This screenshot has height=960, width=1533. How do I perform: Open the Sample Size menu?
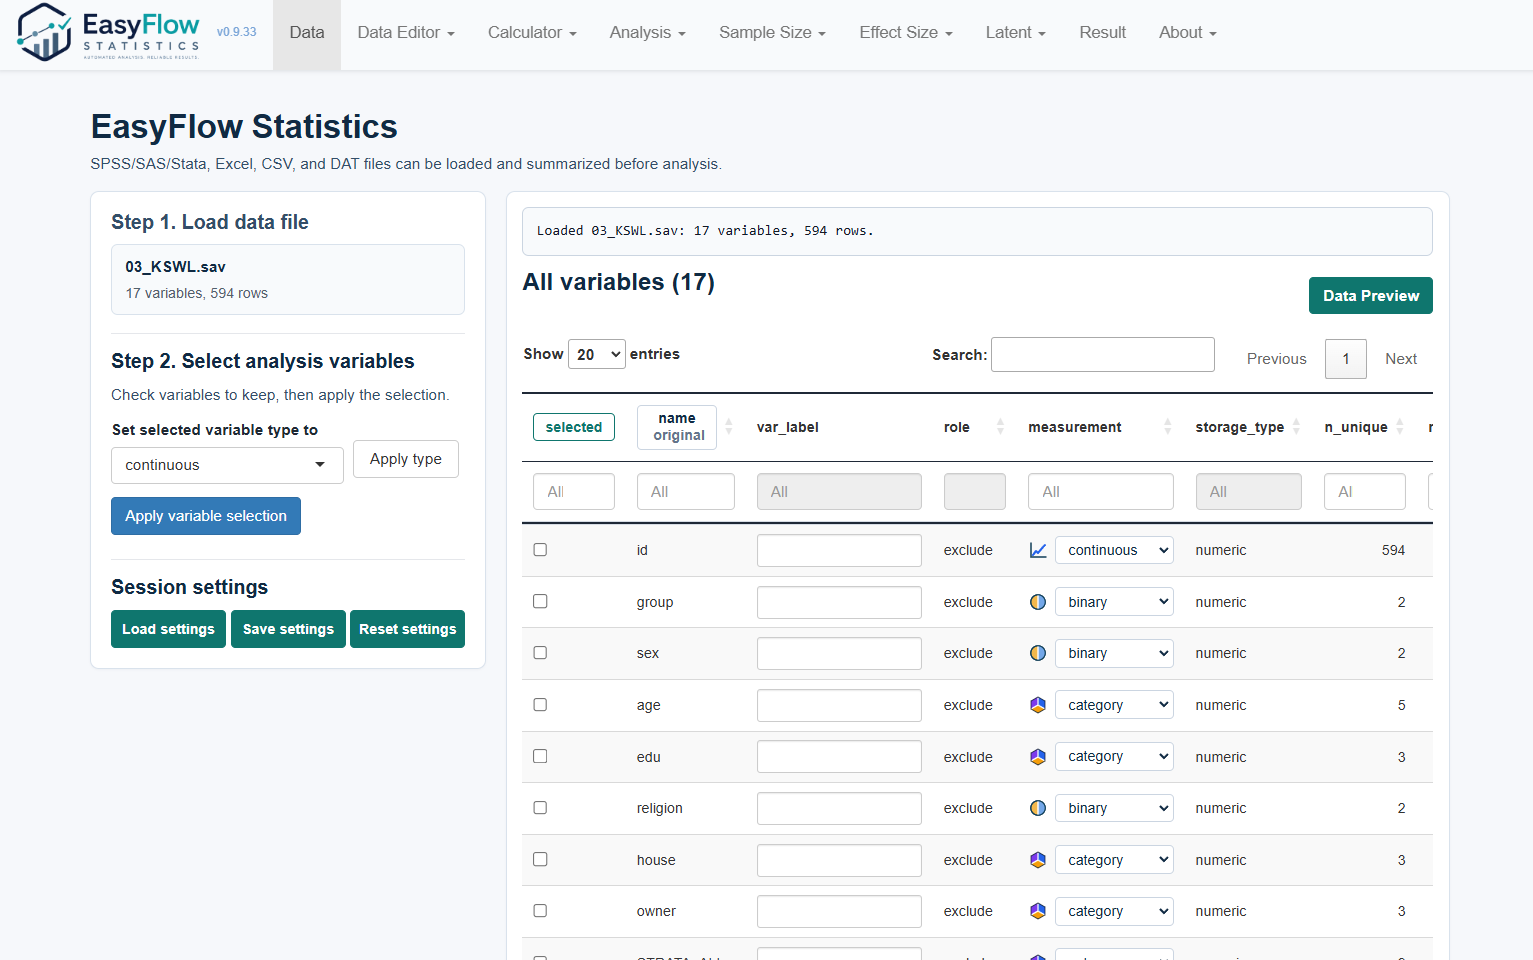point(772,33)
